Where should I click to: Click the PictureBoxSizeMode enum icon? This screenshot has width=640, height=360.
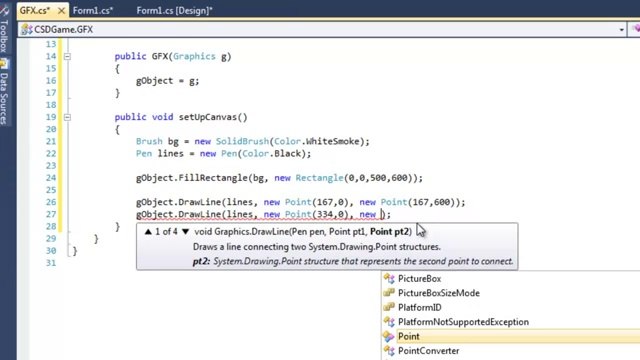pos(389,293)
